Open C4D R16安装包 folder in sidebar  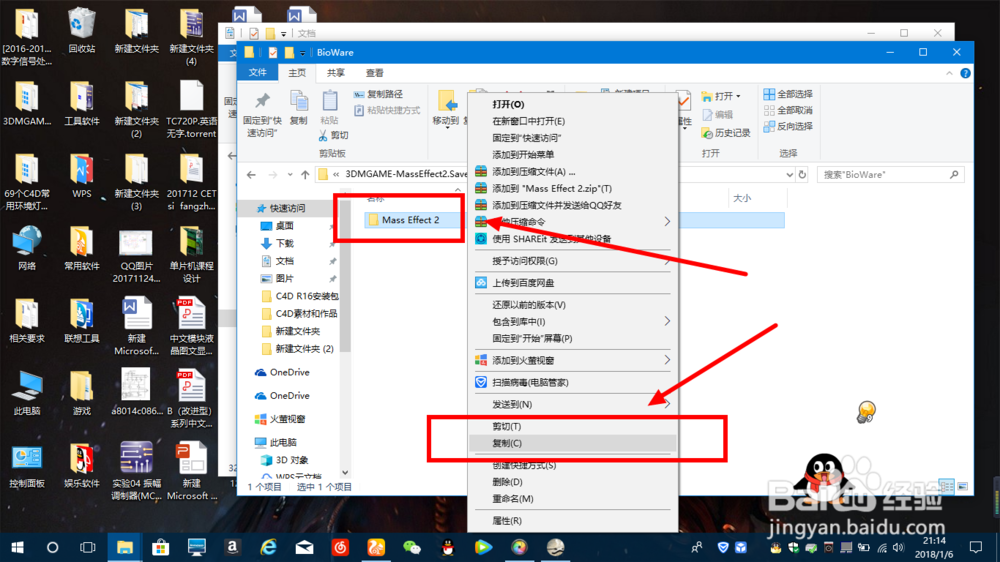coord(300,296)
